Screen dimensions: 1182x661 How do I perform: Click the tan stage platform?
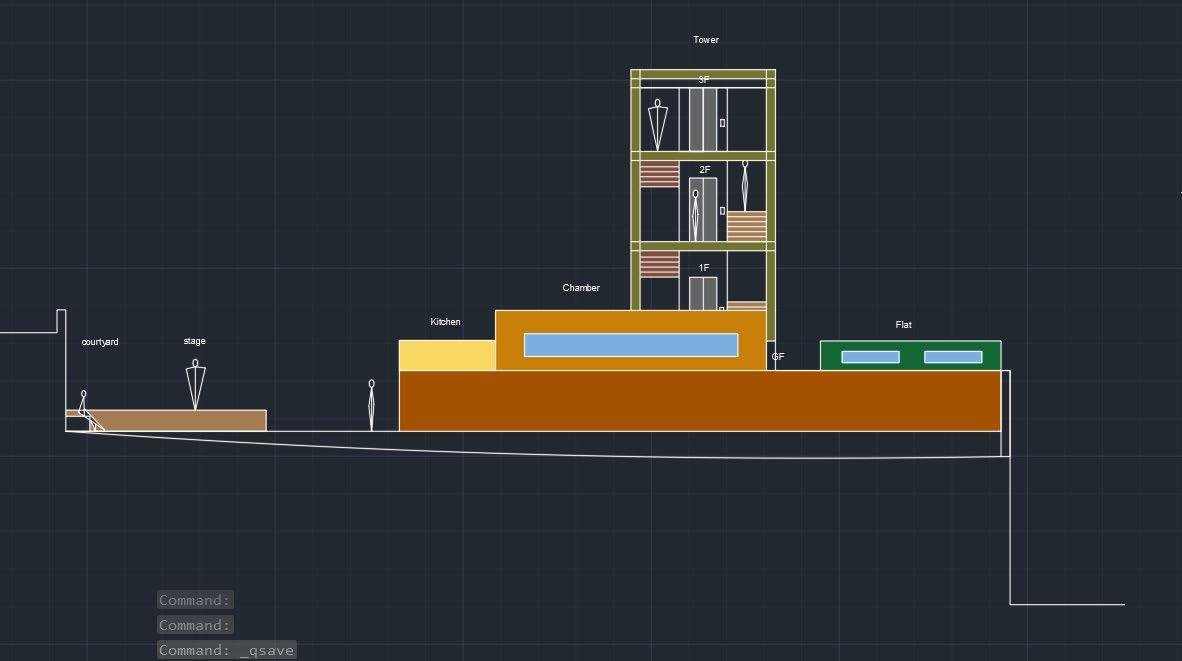[x=180, y=421]
